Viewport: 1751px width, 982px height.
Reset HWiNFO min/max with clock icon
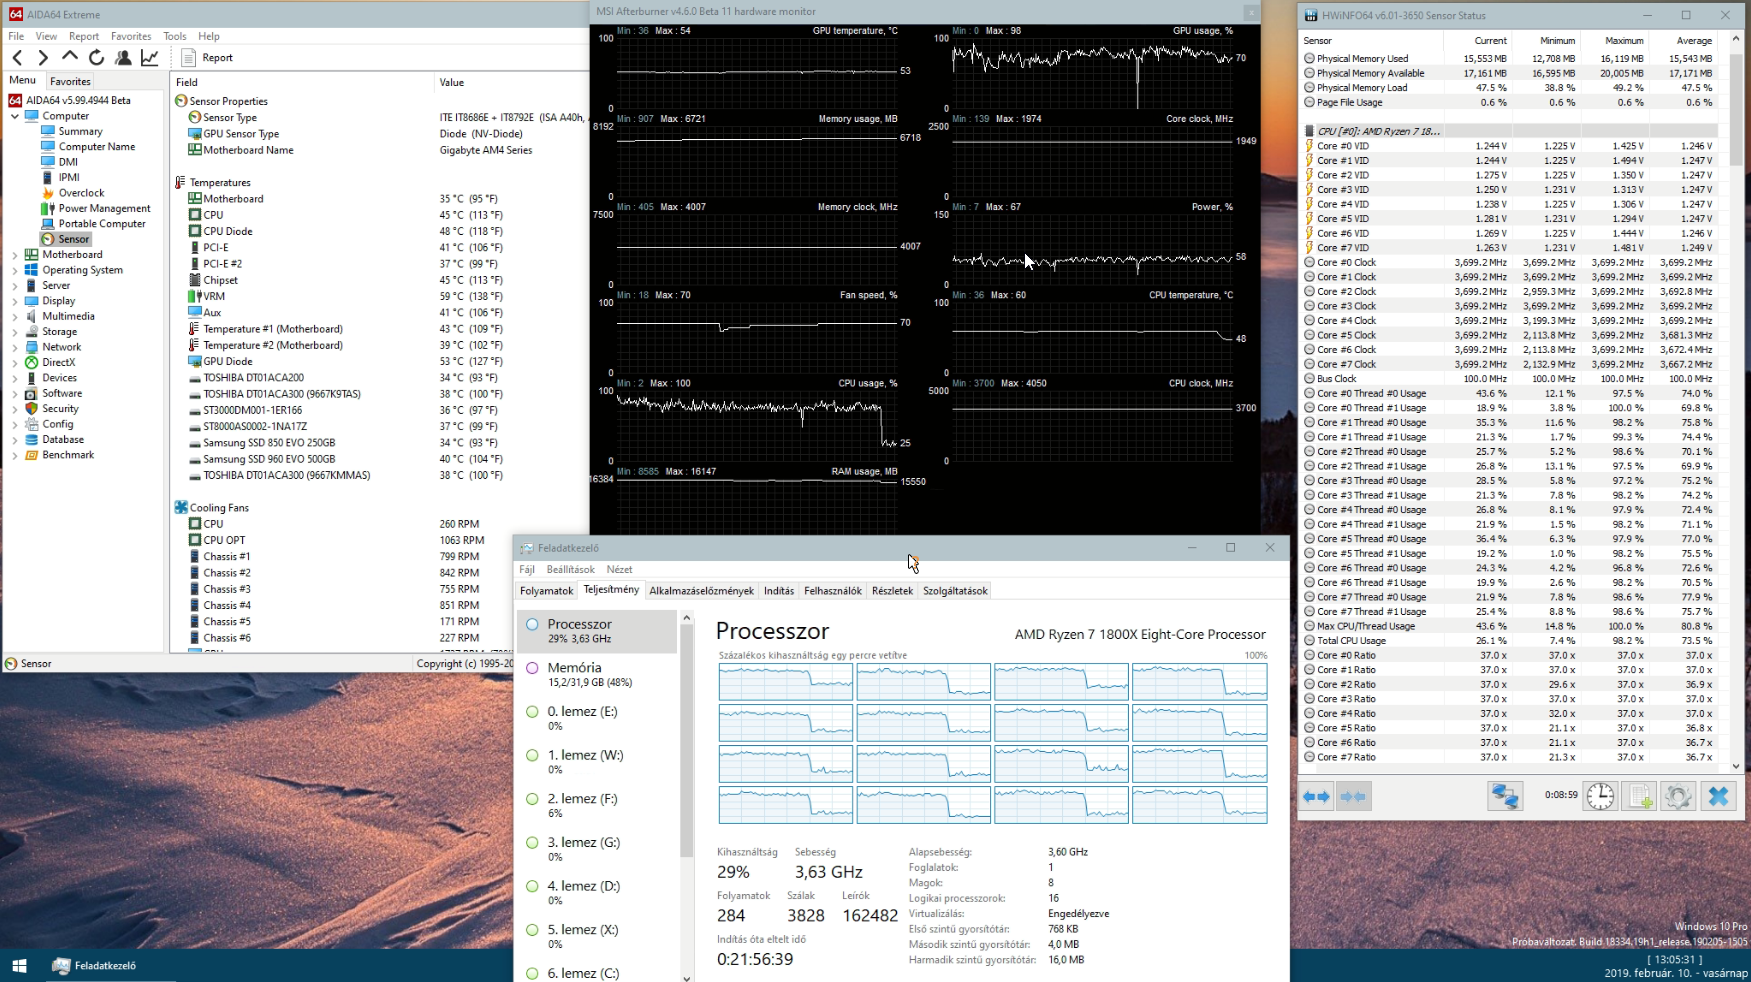click(1600, 796)
